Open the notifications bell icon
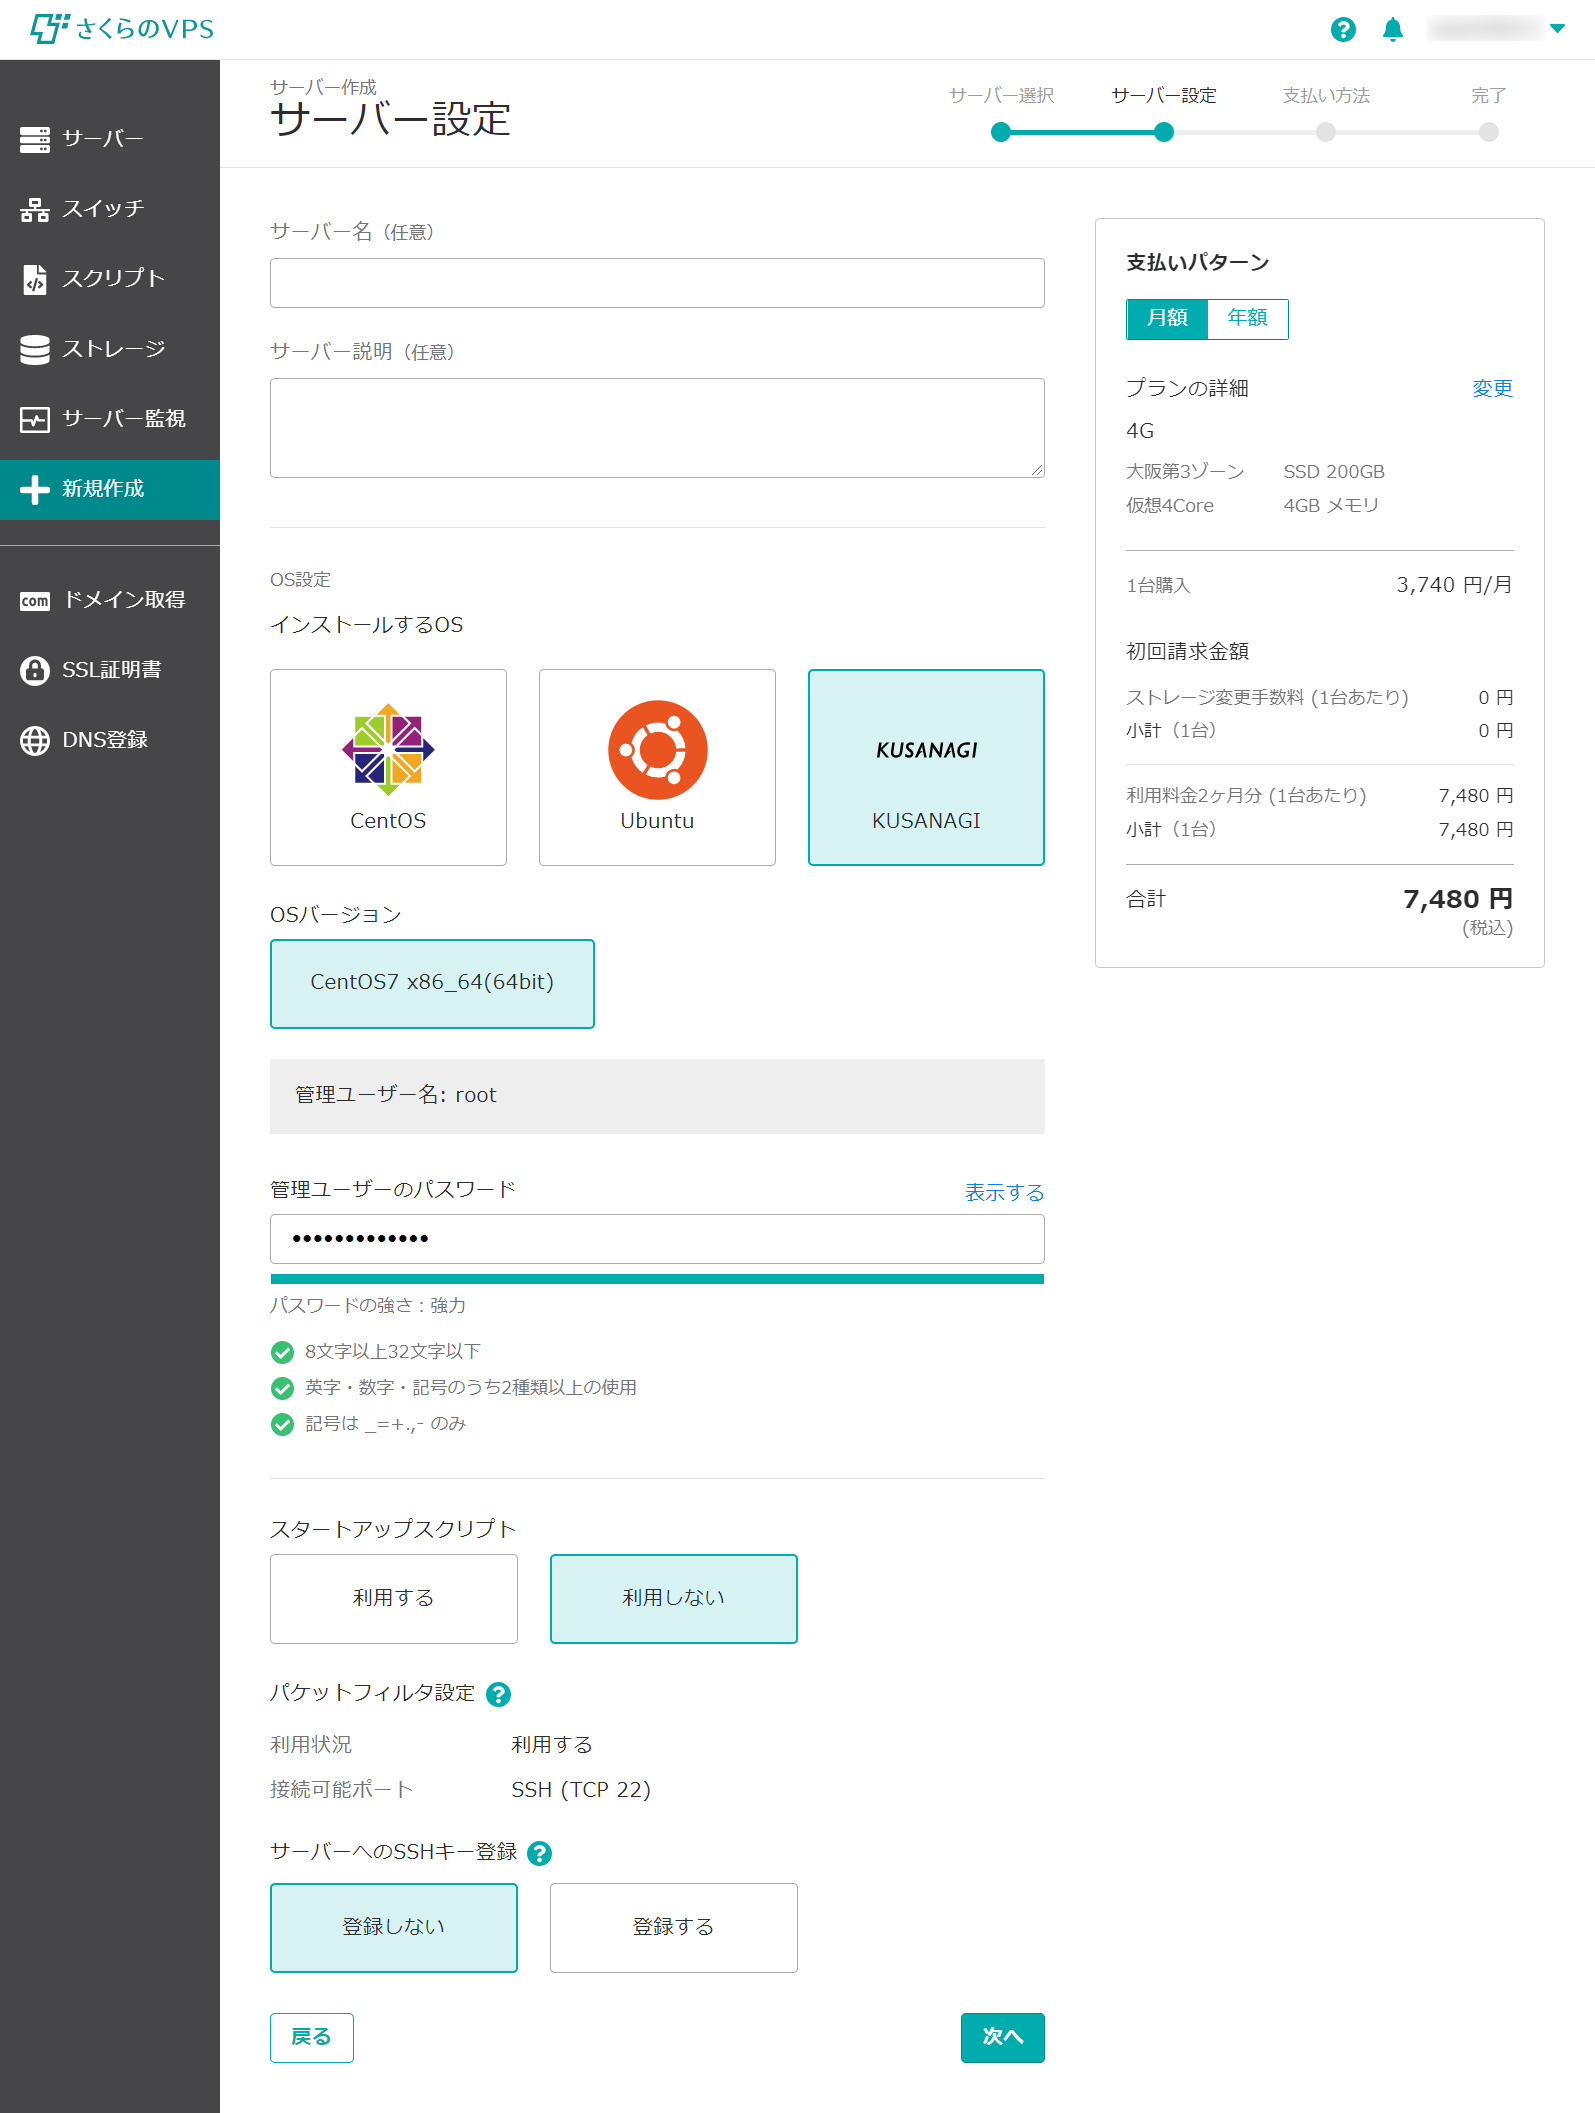 click(x=1393, y=29)
